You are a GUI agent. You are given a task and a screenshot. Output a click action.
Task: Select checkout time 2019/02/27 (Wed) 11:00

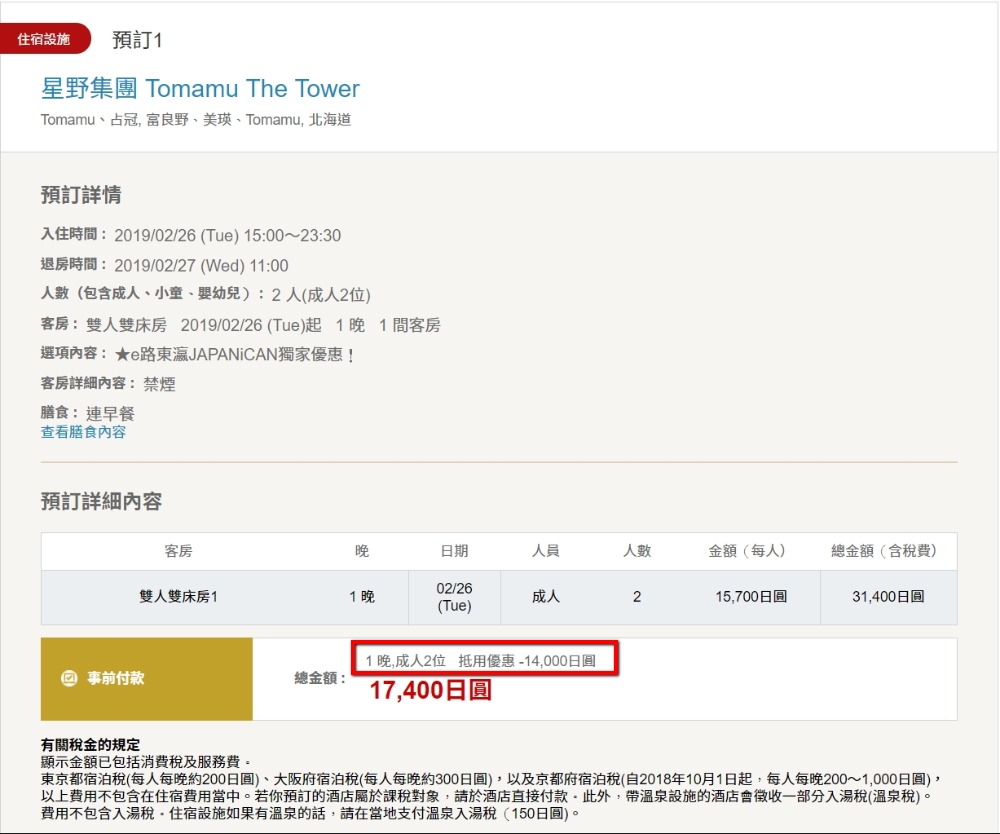point(202,265)
